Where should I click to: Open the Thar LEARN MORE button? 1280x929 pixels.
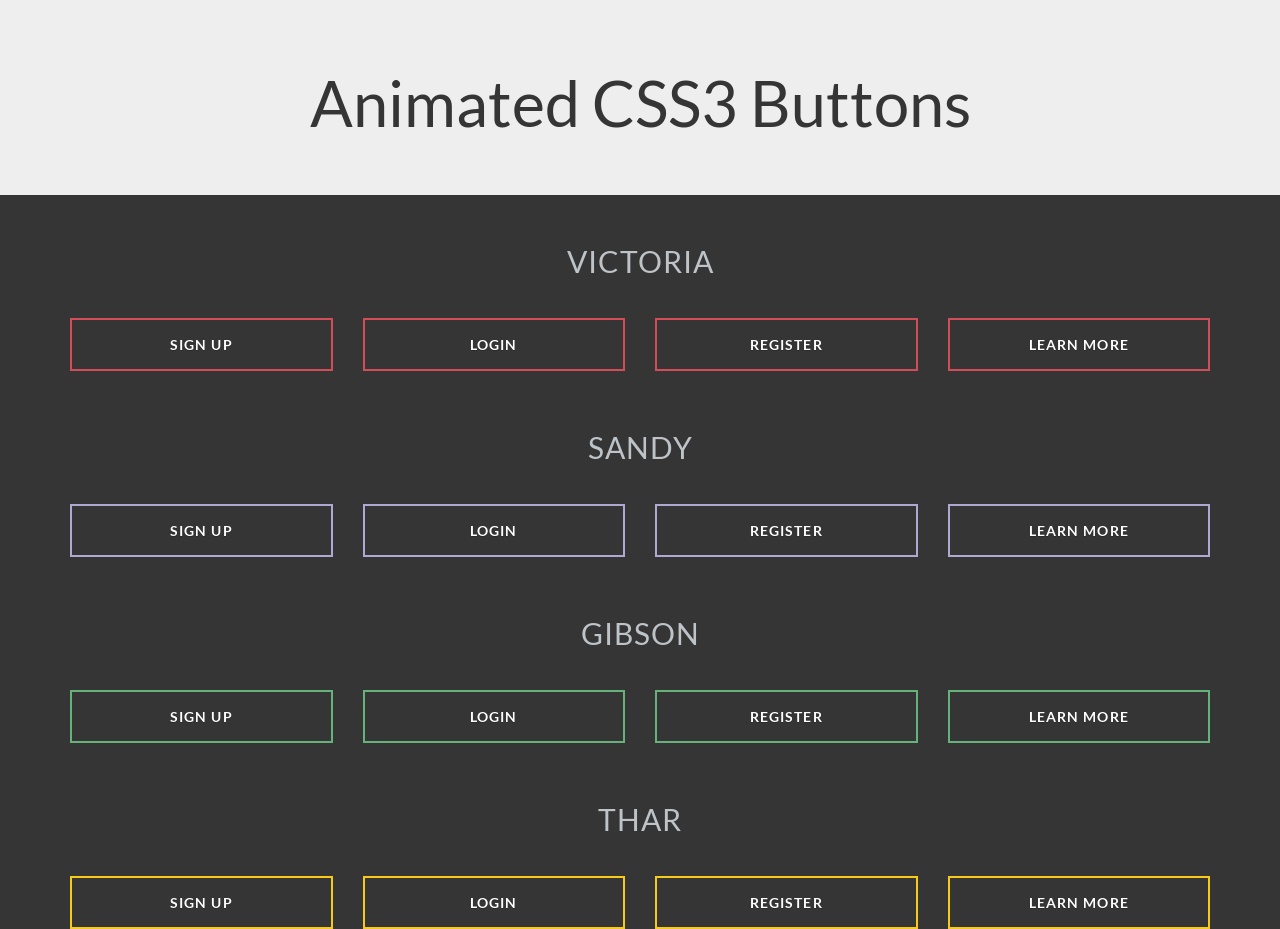pyautogui.click(x=1079, y=902)
